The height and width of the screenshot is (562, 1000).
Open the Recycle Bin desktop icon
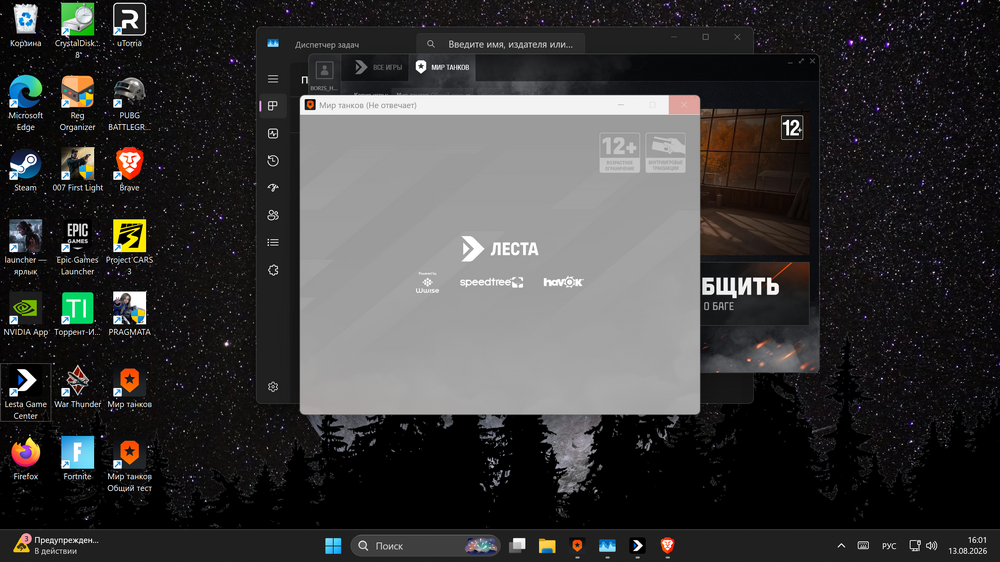click(26, 26)
